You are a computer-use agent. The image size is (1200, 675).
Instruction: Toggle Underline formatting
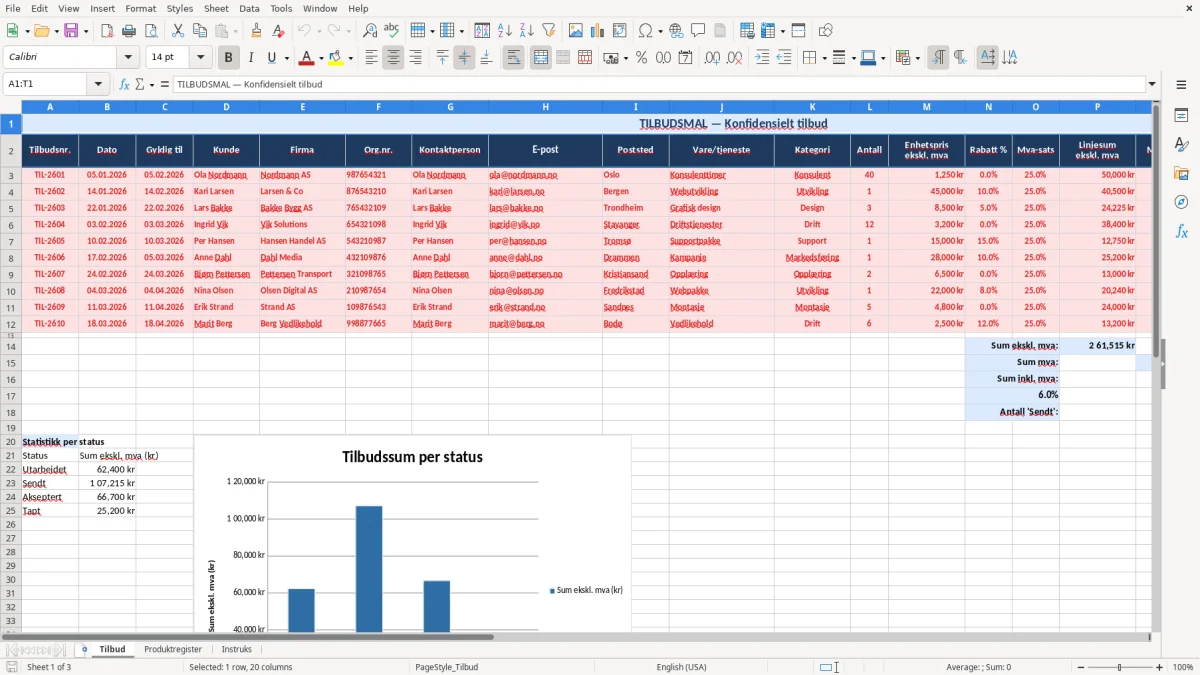(x=273, y=58)
